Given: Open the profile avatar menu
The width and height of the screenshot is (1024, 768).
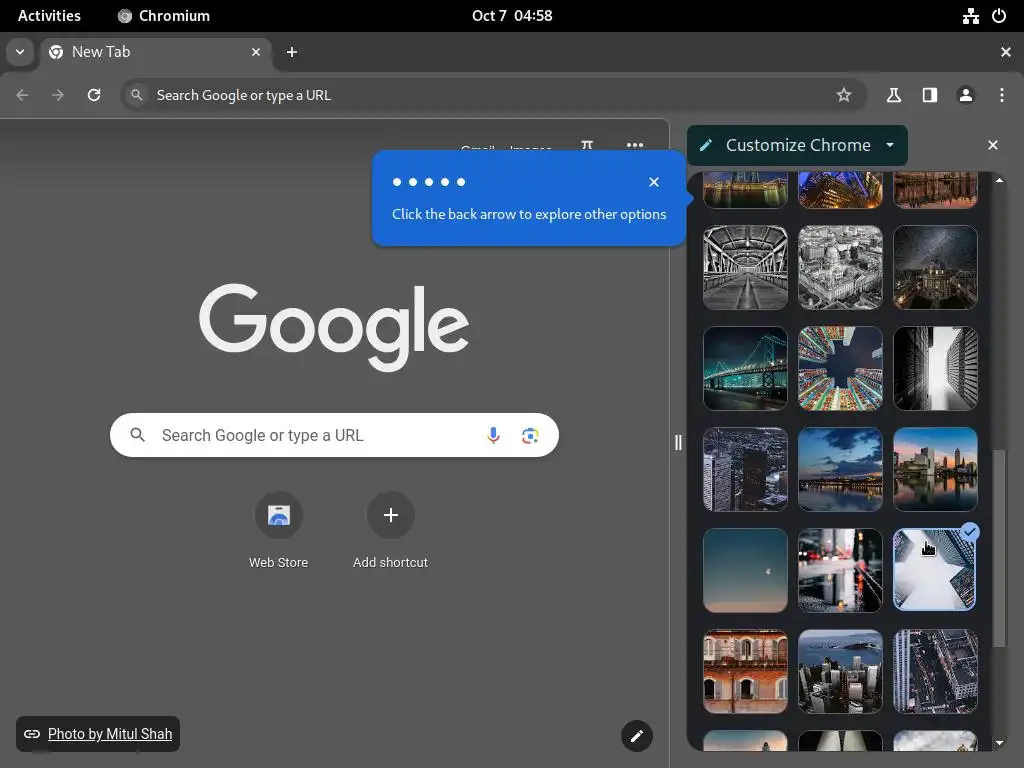Looking at the screenshot, I should pos(966,95).
